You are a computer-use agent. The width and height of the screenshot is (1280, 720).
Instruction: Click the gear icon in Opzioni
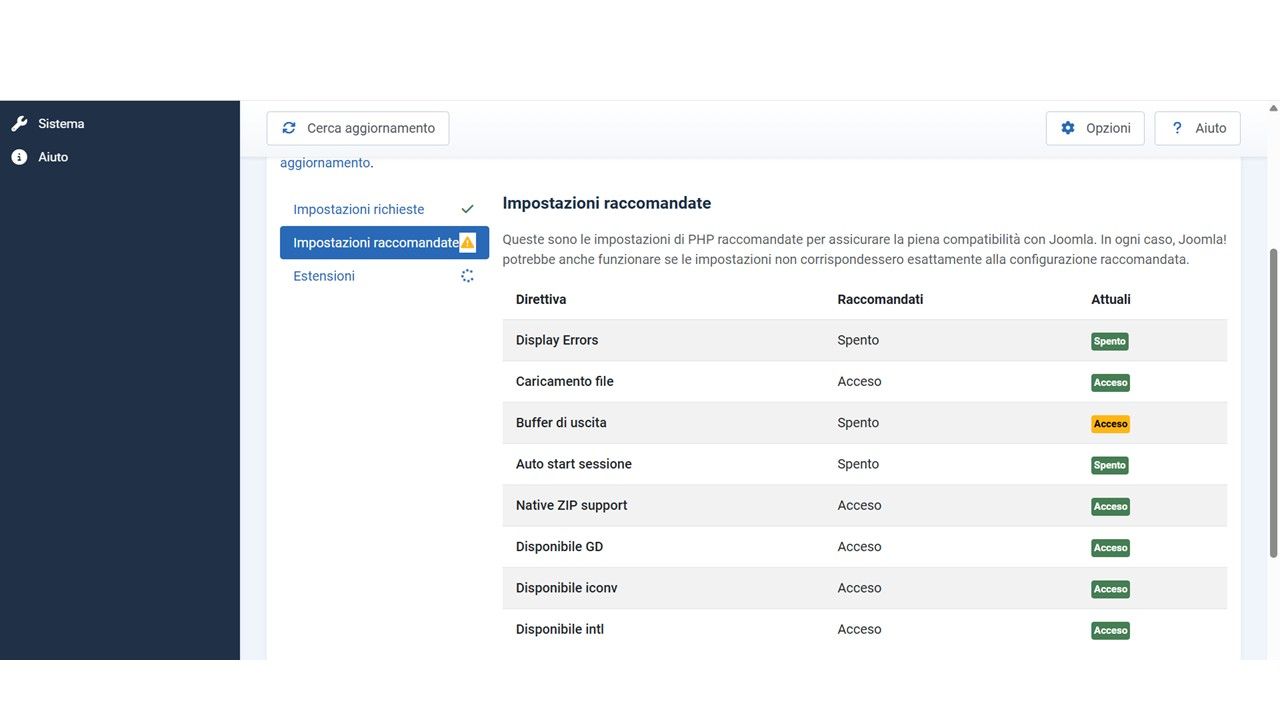[x=1068, y=128]
